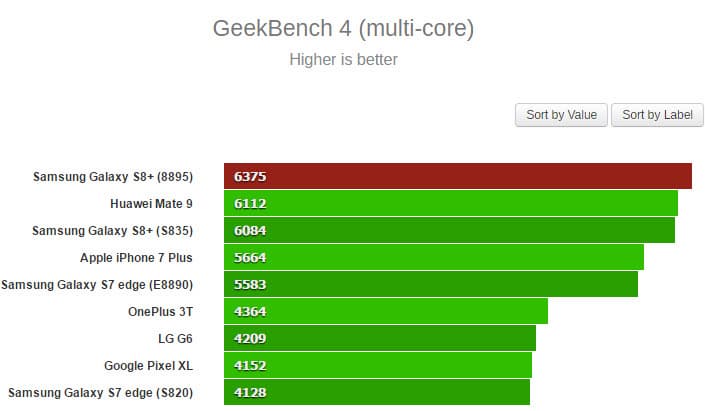Click the LG G6 bar
Image resolution: width=705 pixels, height=411 pixels.
click(380, 338)
